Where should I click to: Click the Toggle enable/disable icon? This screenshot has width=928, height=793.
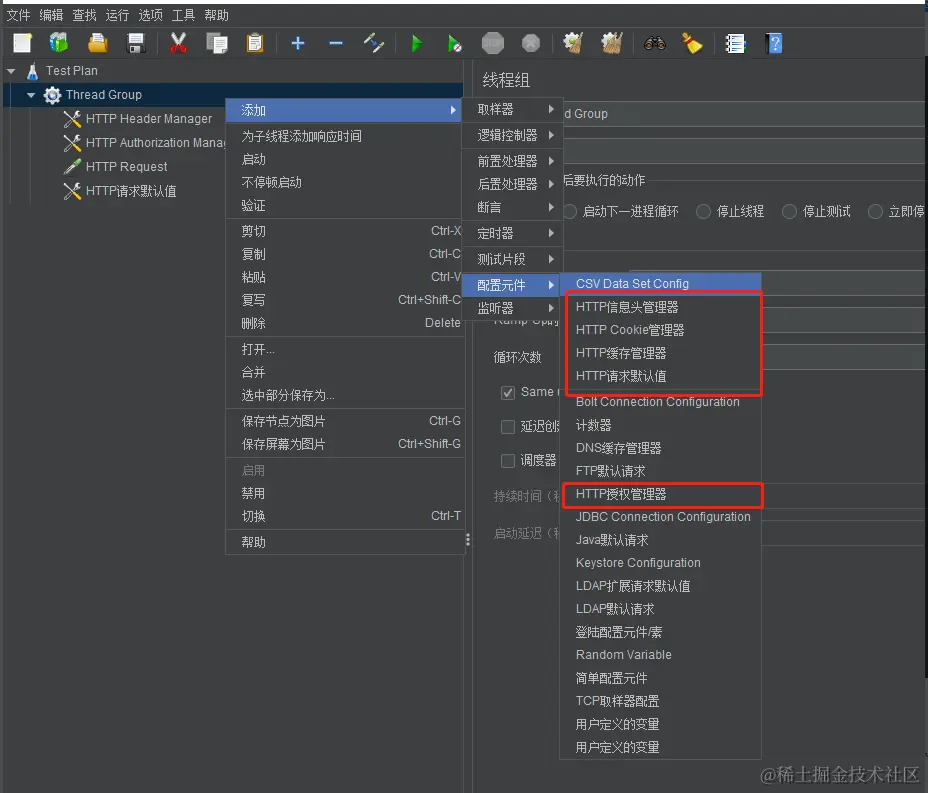[x=374, y=43]
